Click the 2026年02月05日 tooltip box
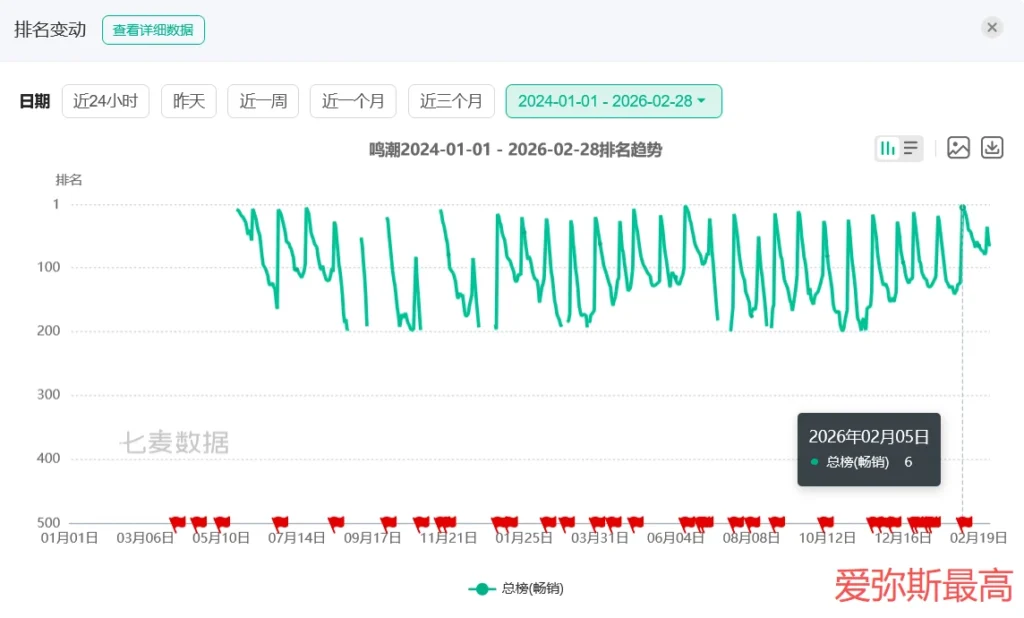The image size is (1024, 618). (x=868, y=449)
